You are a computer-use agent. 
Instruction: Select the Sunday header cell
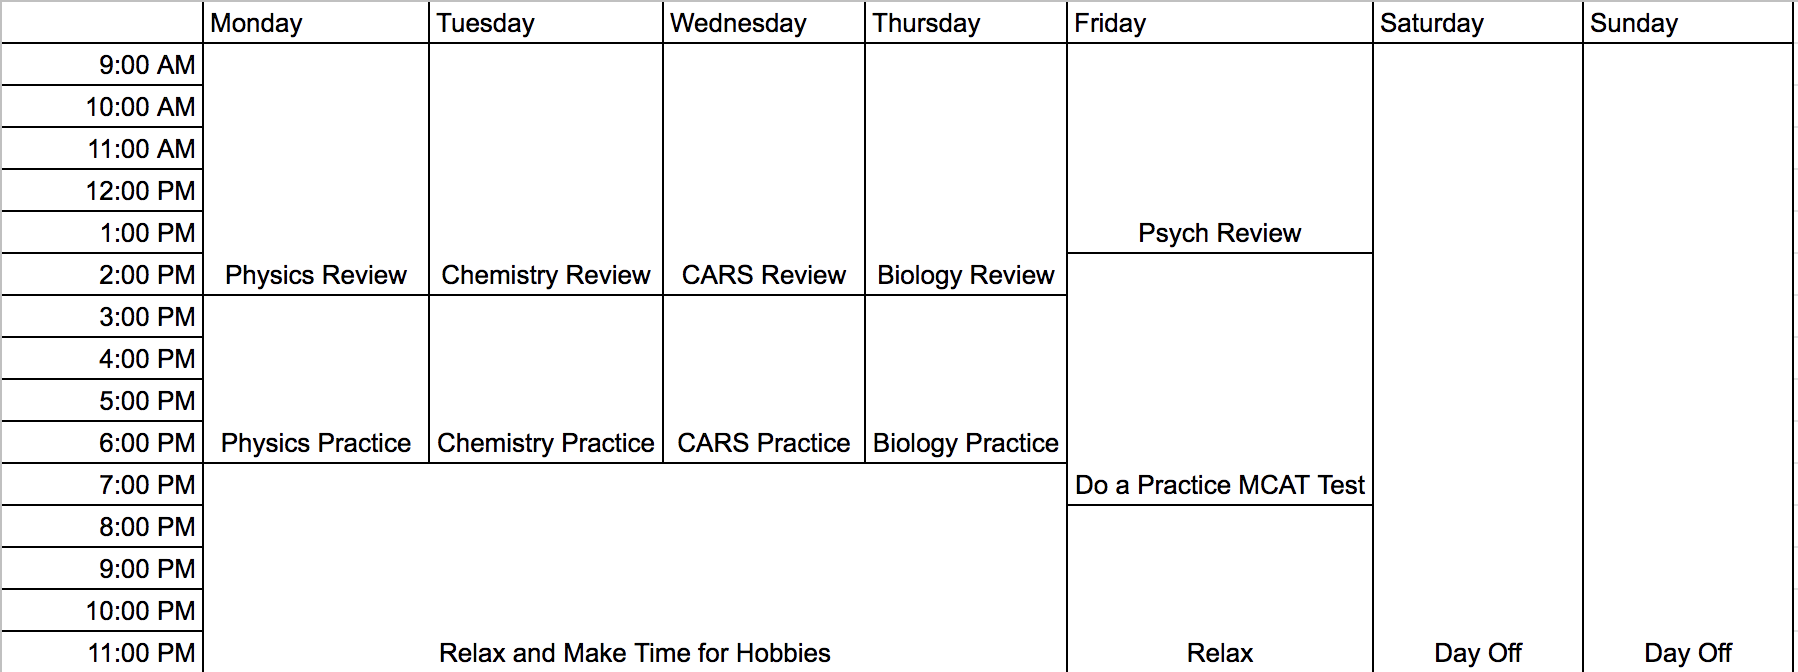click(1688, 22)
